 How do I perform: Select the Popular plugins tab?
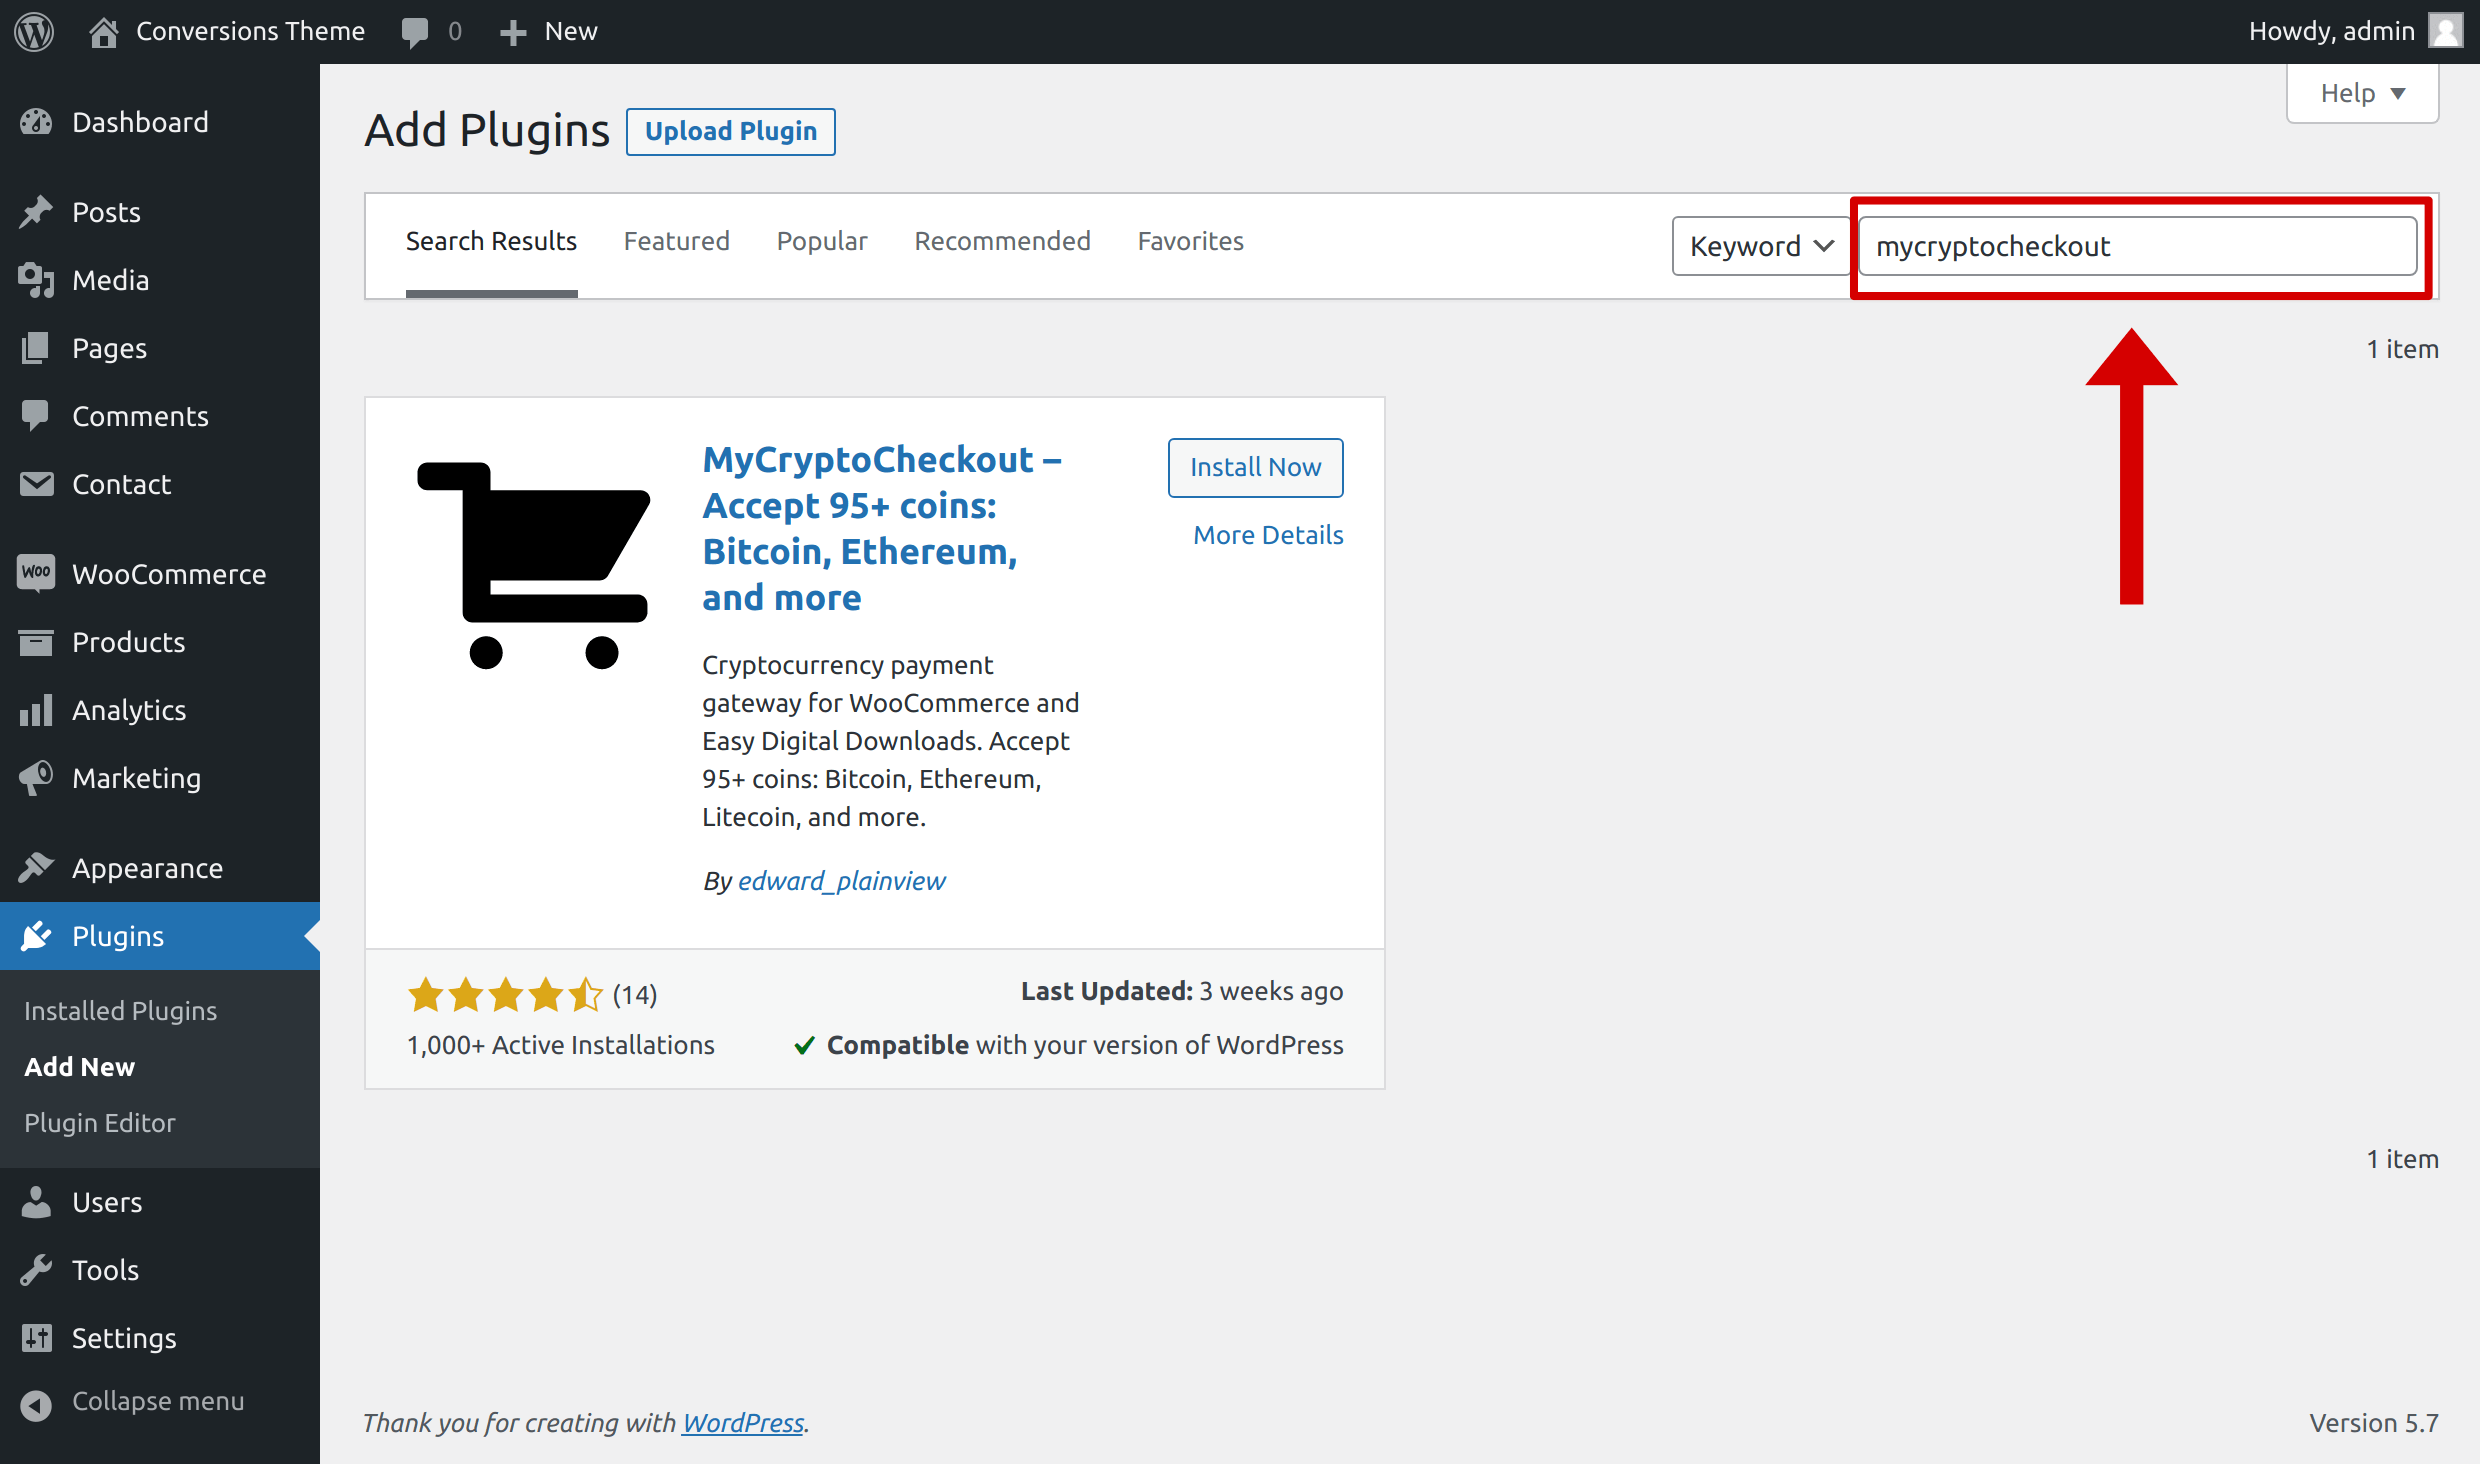pyautogui.click(x=821, y=241)
